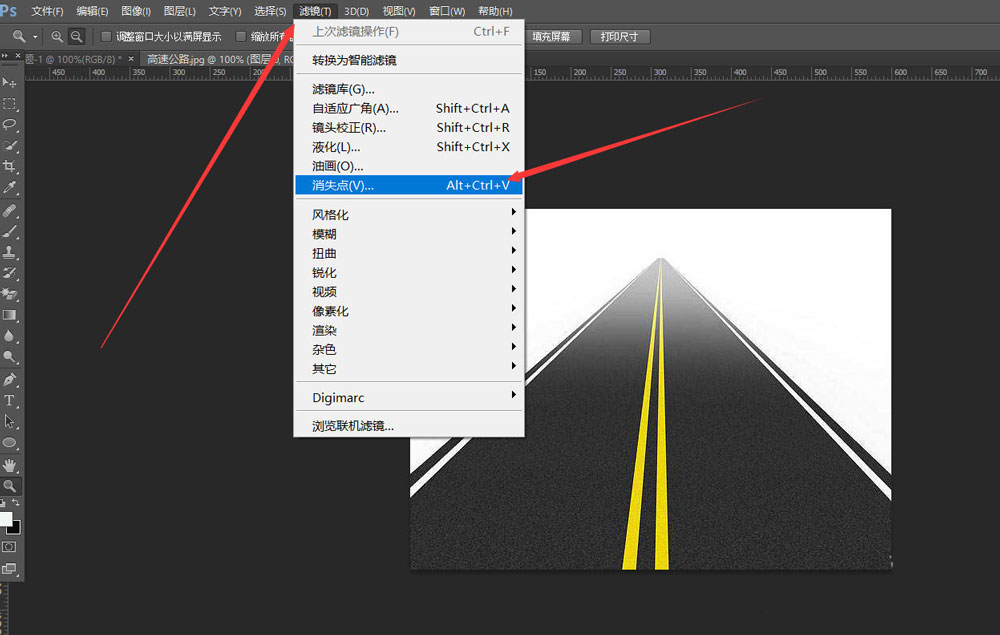
Task: Select the Healing Brush tool
Action: pos(10,210)
